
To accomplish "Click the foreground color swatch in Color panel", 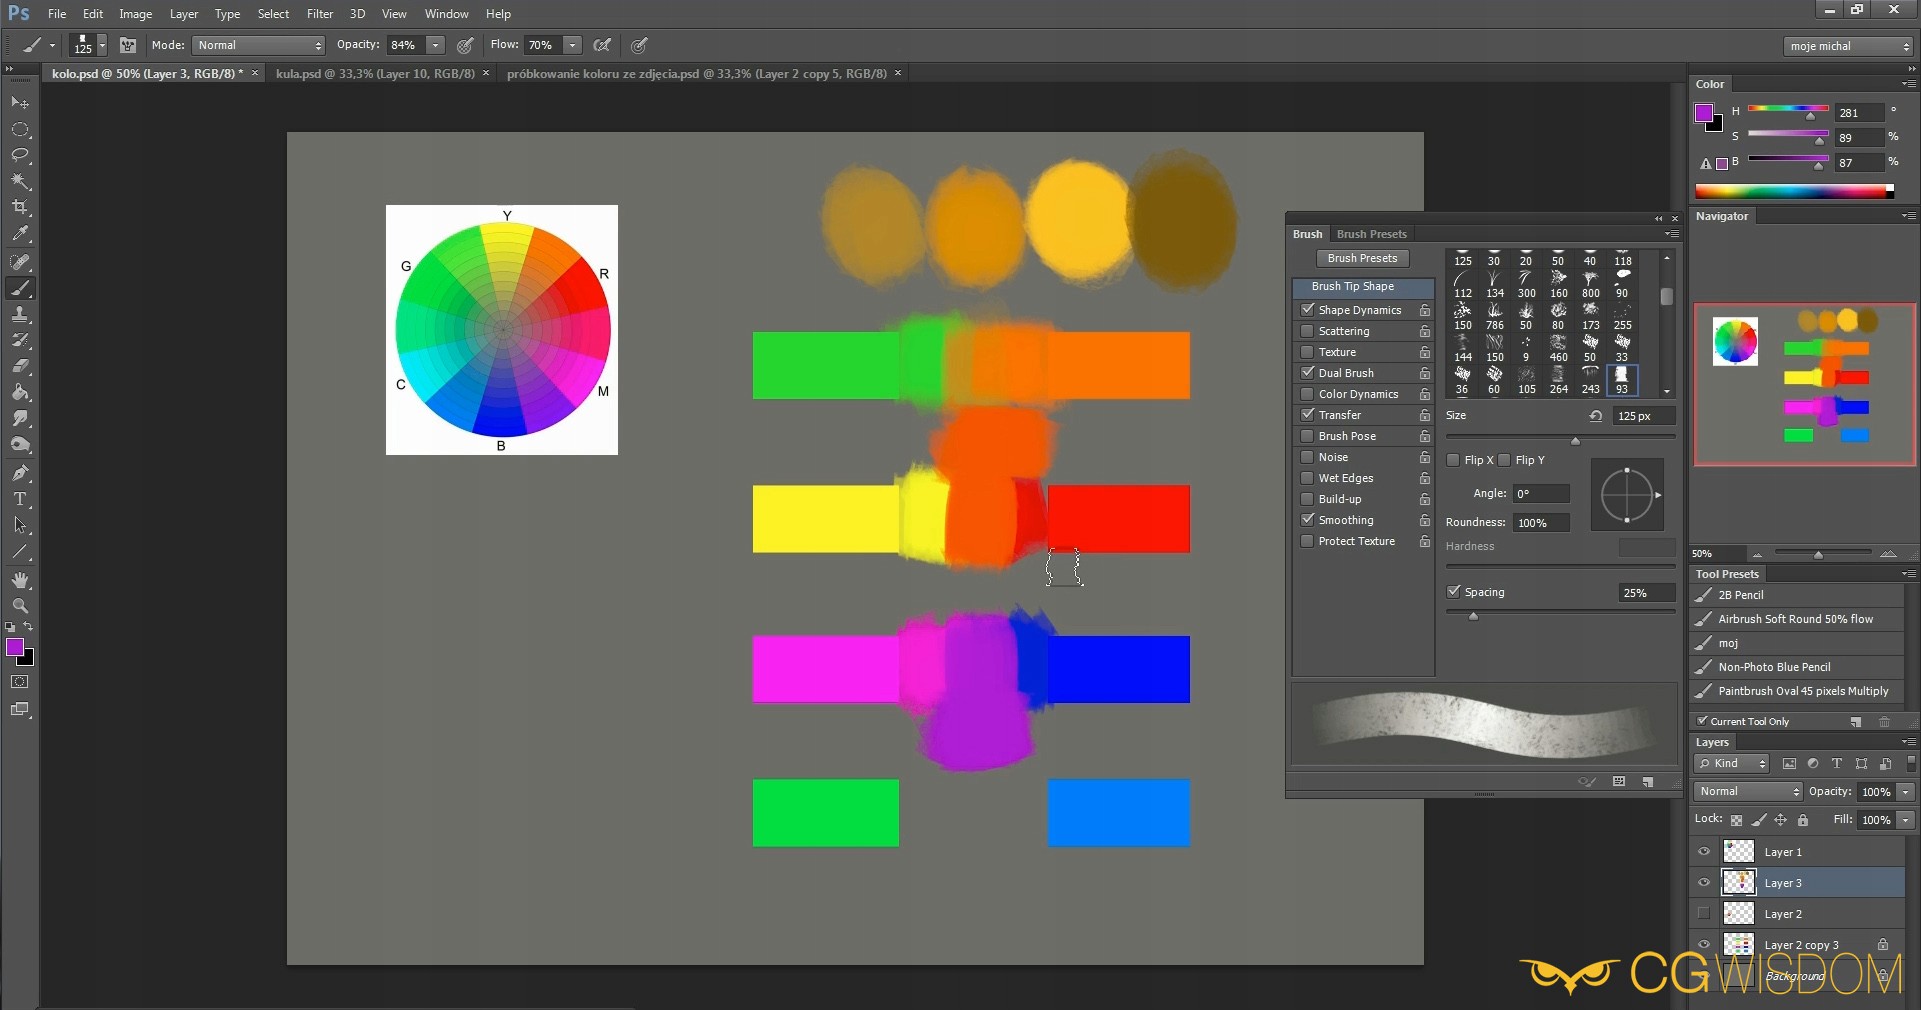I will coord(1704,112).
